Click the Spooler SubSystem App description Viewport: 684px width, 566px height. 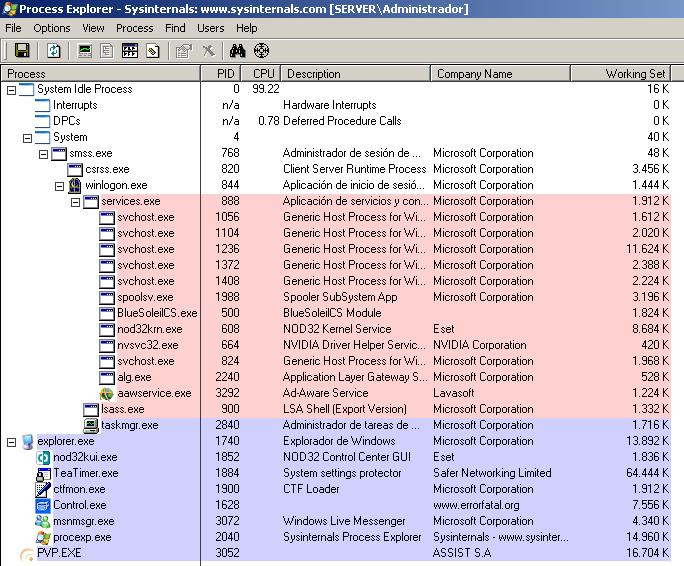[x=340, y=297]
